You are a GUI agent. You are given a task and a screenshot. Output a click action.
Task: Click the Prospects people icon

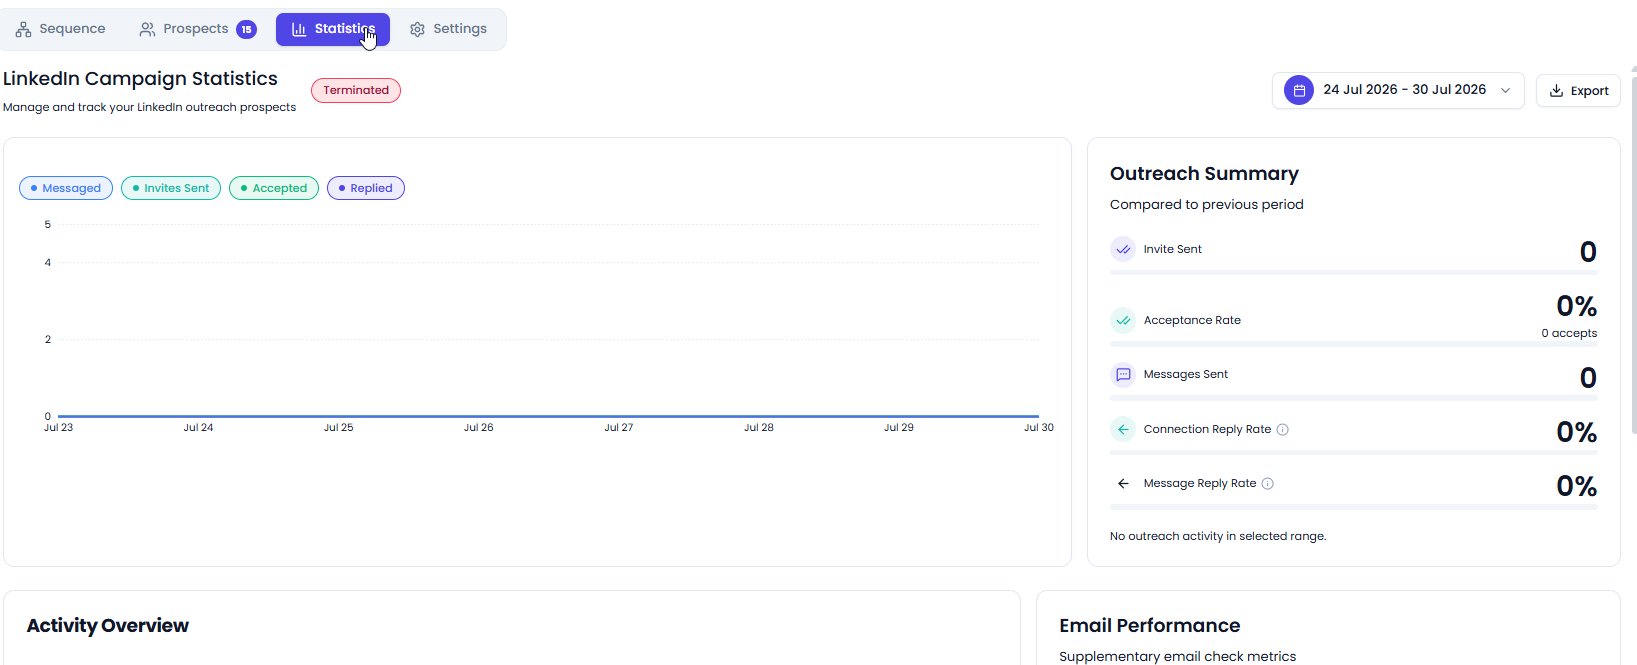(147, 29)
